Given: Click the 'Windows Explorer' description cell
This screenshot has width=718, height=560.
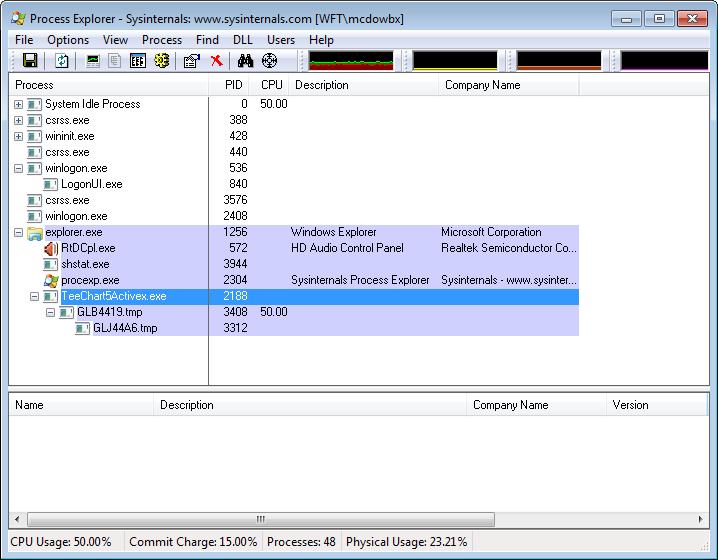Looking at the screenshot, I should (x=333, y=233).
